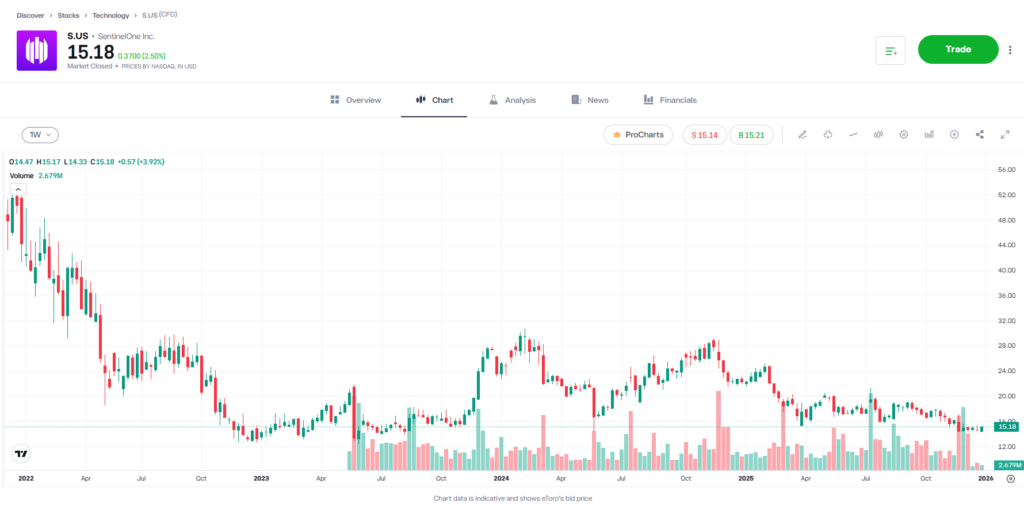Add SentinelOne to watchlist icon
The height and width of the screenshot is (507, 1024).
[890, 50]
